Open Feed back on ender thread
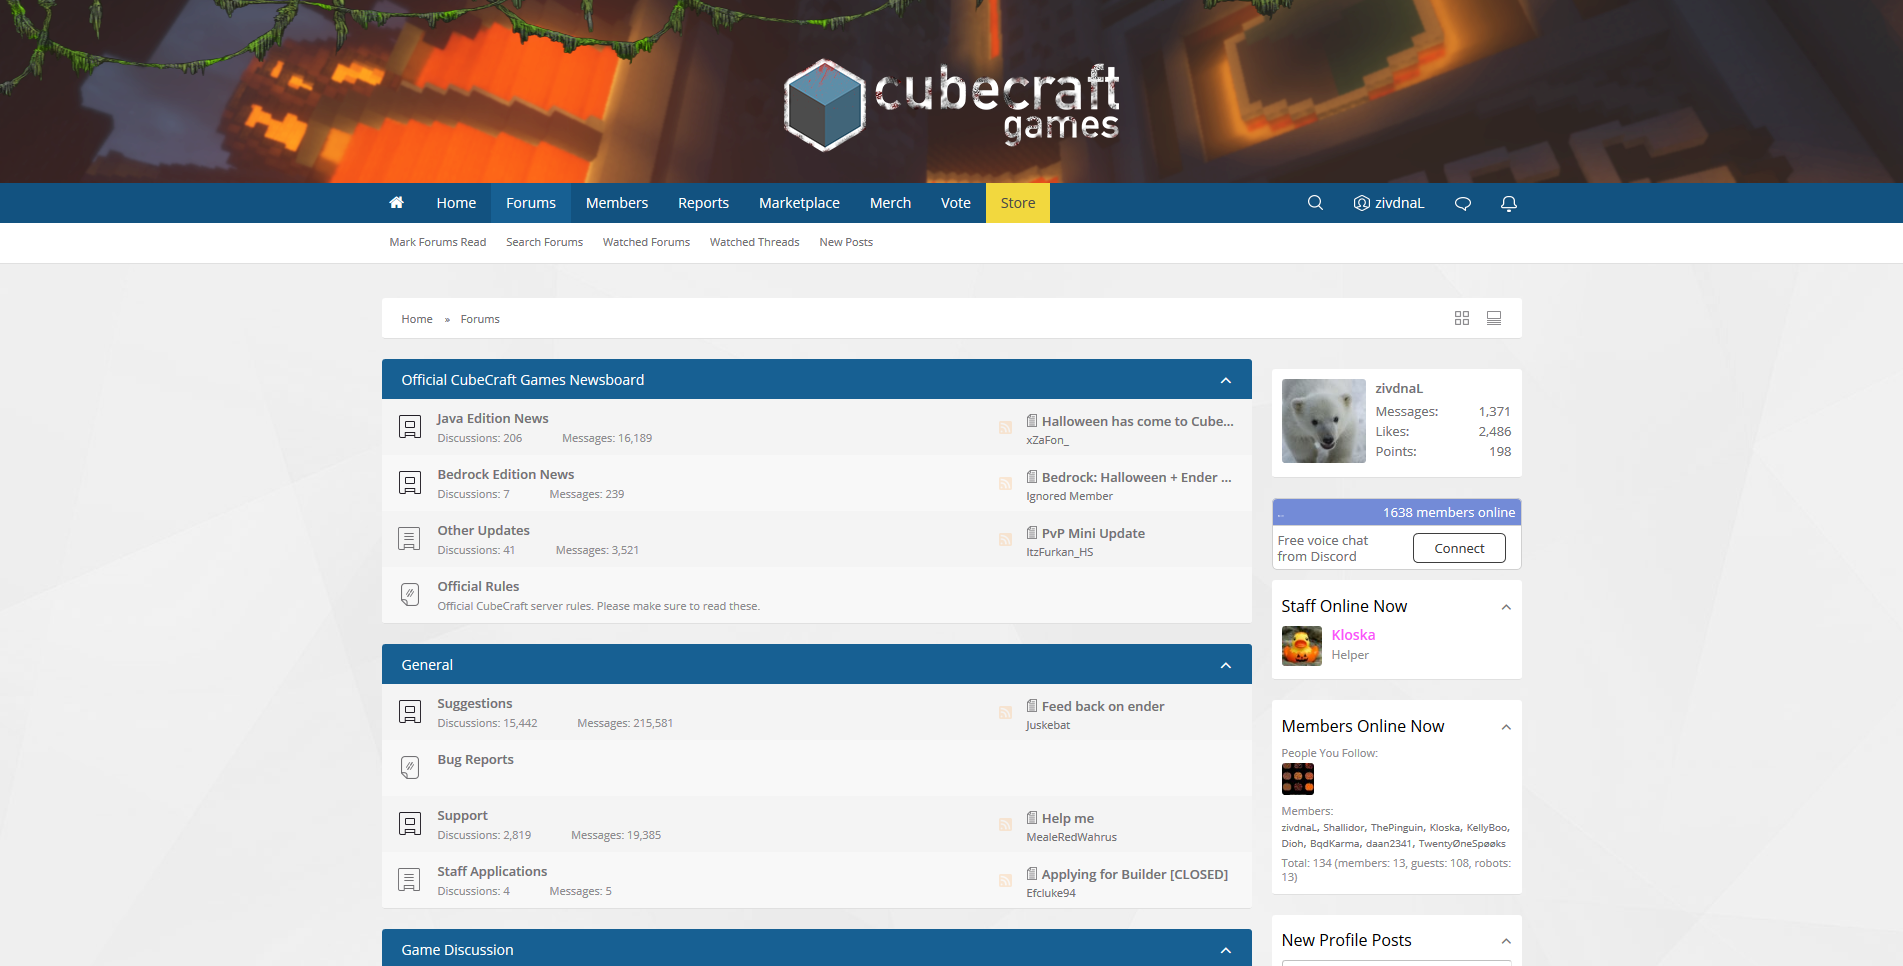The width and height of the screenshot is (1903, 966). tap(1103, 707)
